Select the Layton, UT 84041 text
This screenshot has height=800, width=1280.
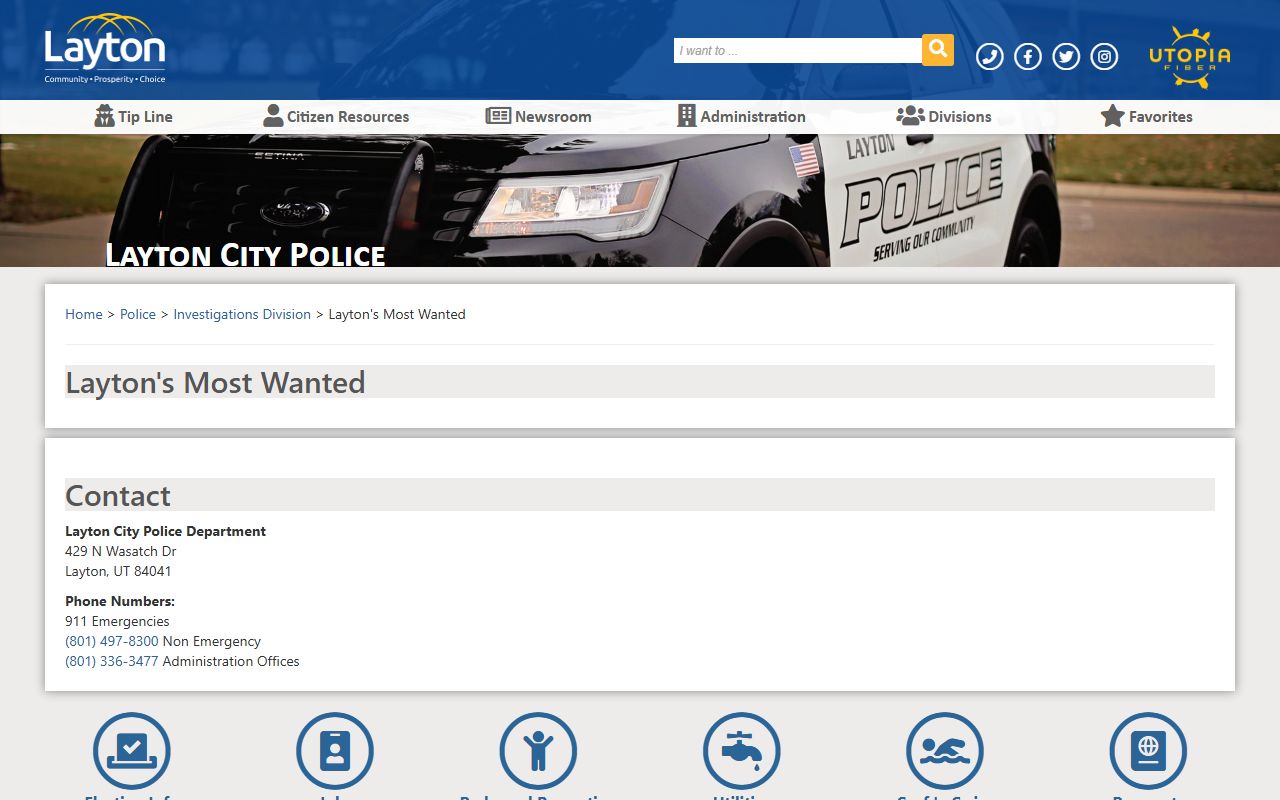coord(118,571)
